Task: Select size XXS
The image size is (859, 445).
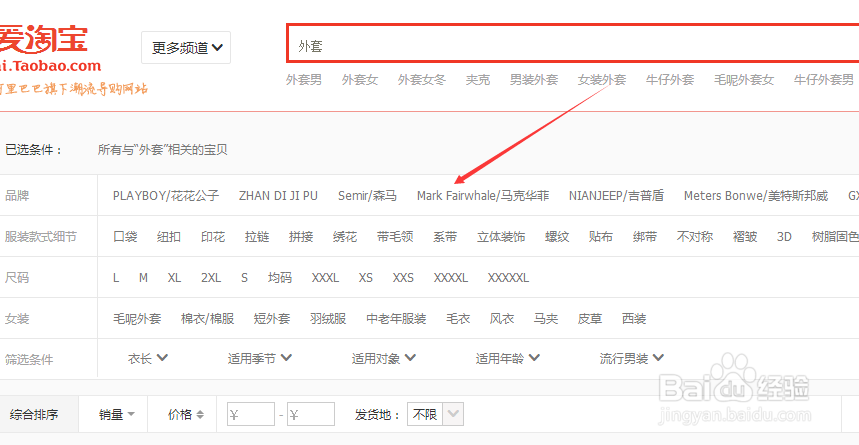Action: pos(403,278)
